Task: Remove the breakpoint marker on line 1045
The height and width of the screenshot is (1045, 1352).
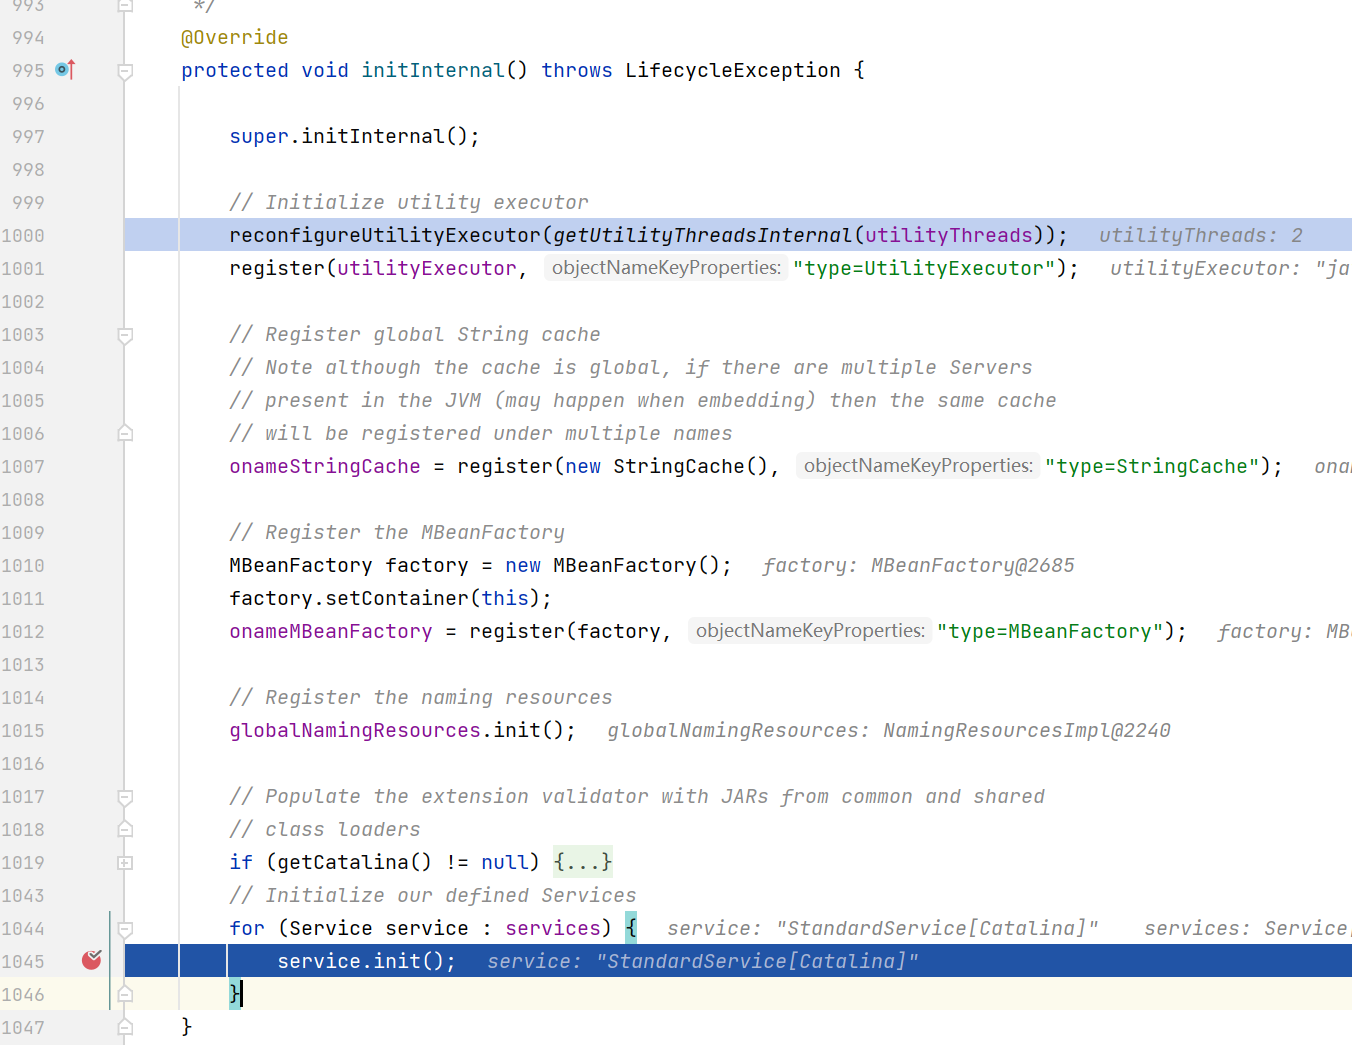Action: [x=92, y=960]
